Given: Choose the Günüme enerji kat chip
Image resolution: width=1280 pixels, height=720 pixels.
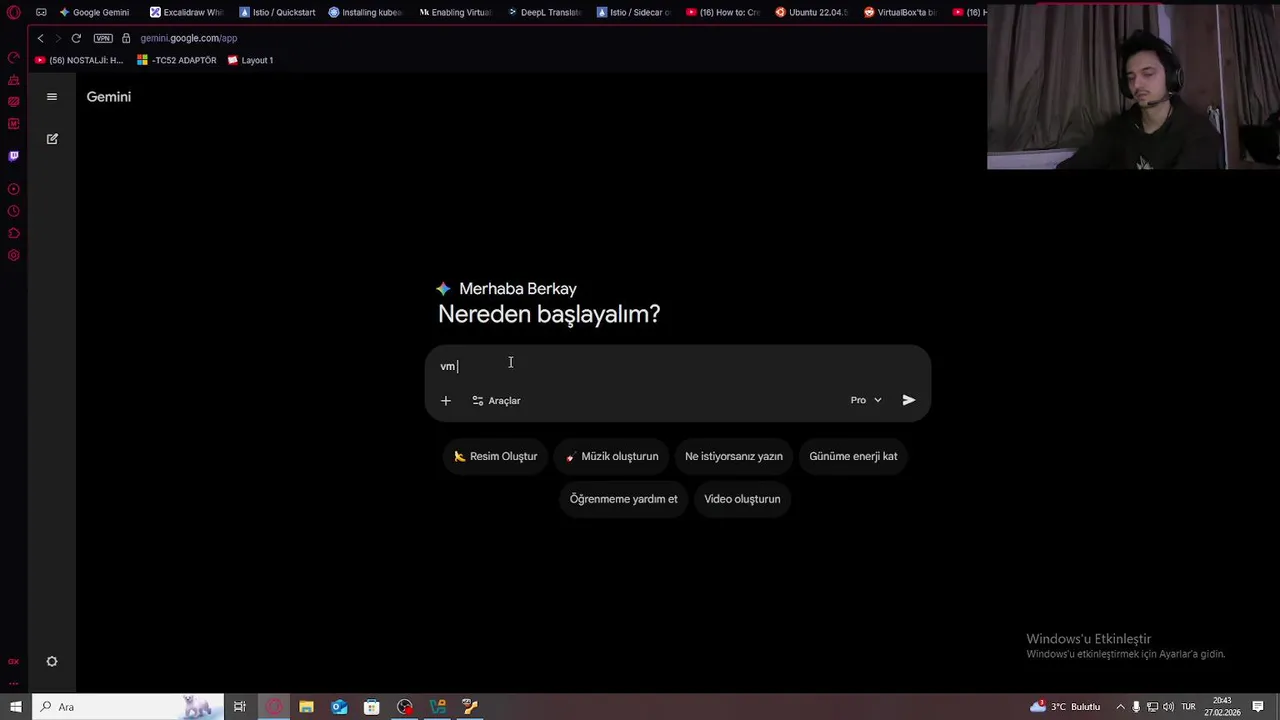Looking at the screenshot, I should pos(853,456).
